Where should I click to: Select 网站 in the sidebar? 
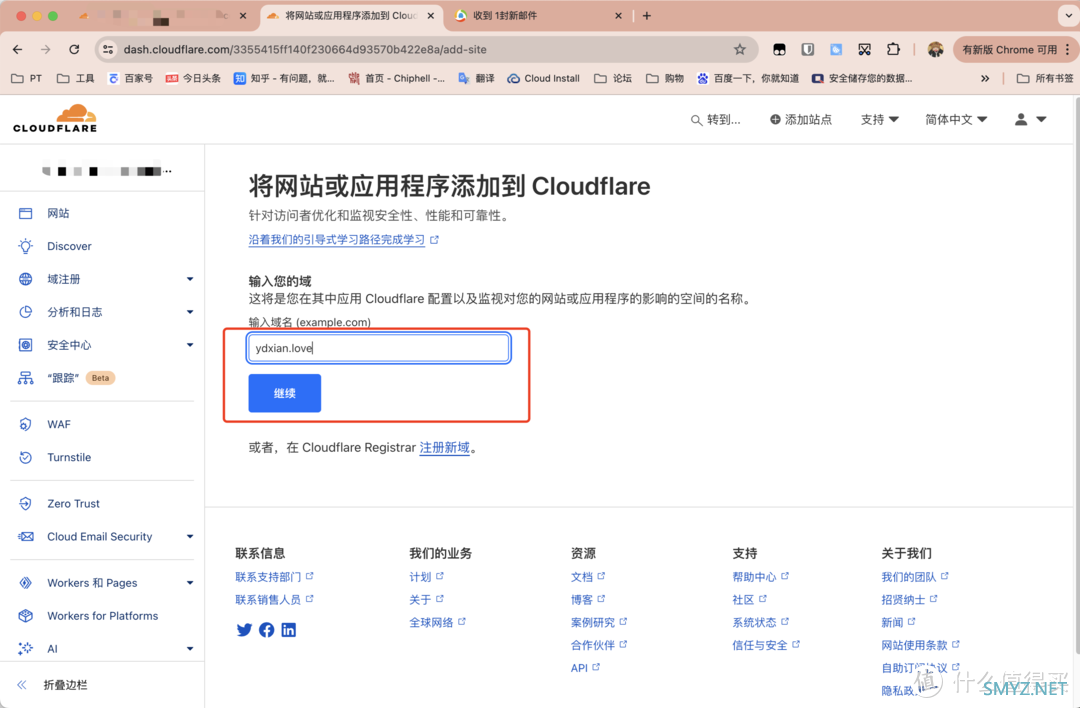point(58,213)
